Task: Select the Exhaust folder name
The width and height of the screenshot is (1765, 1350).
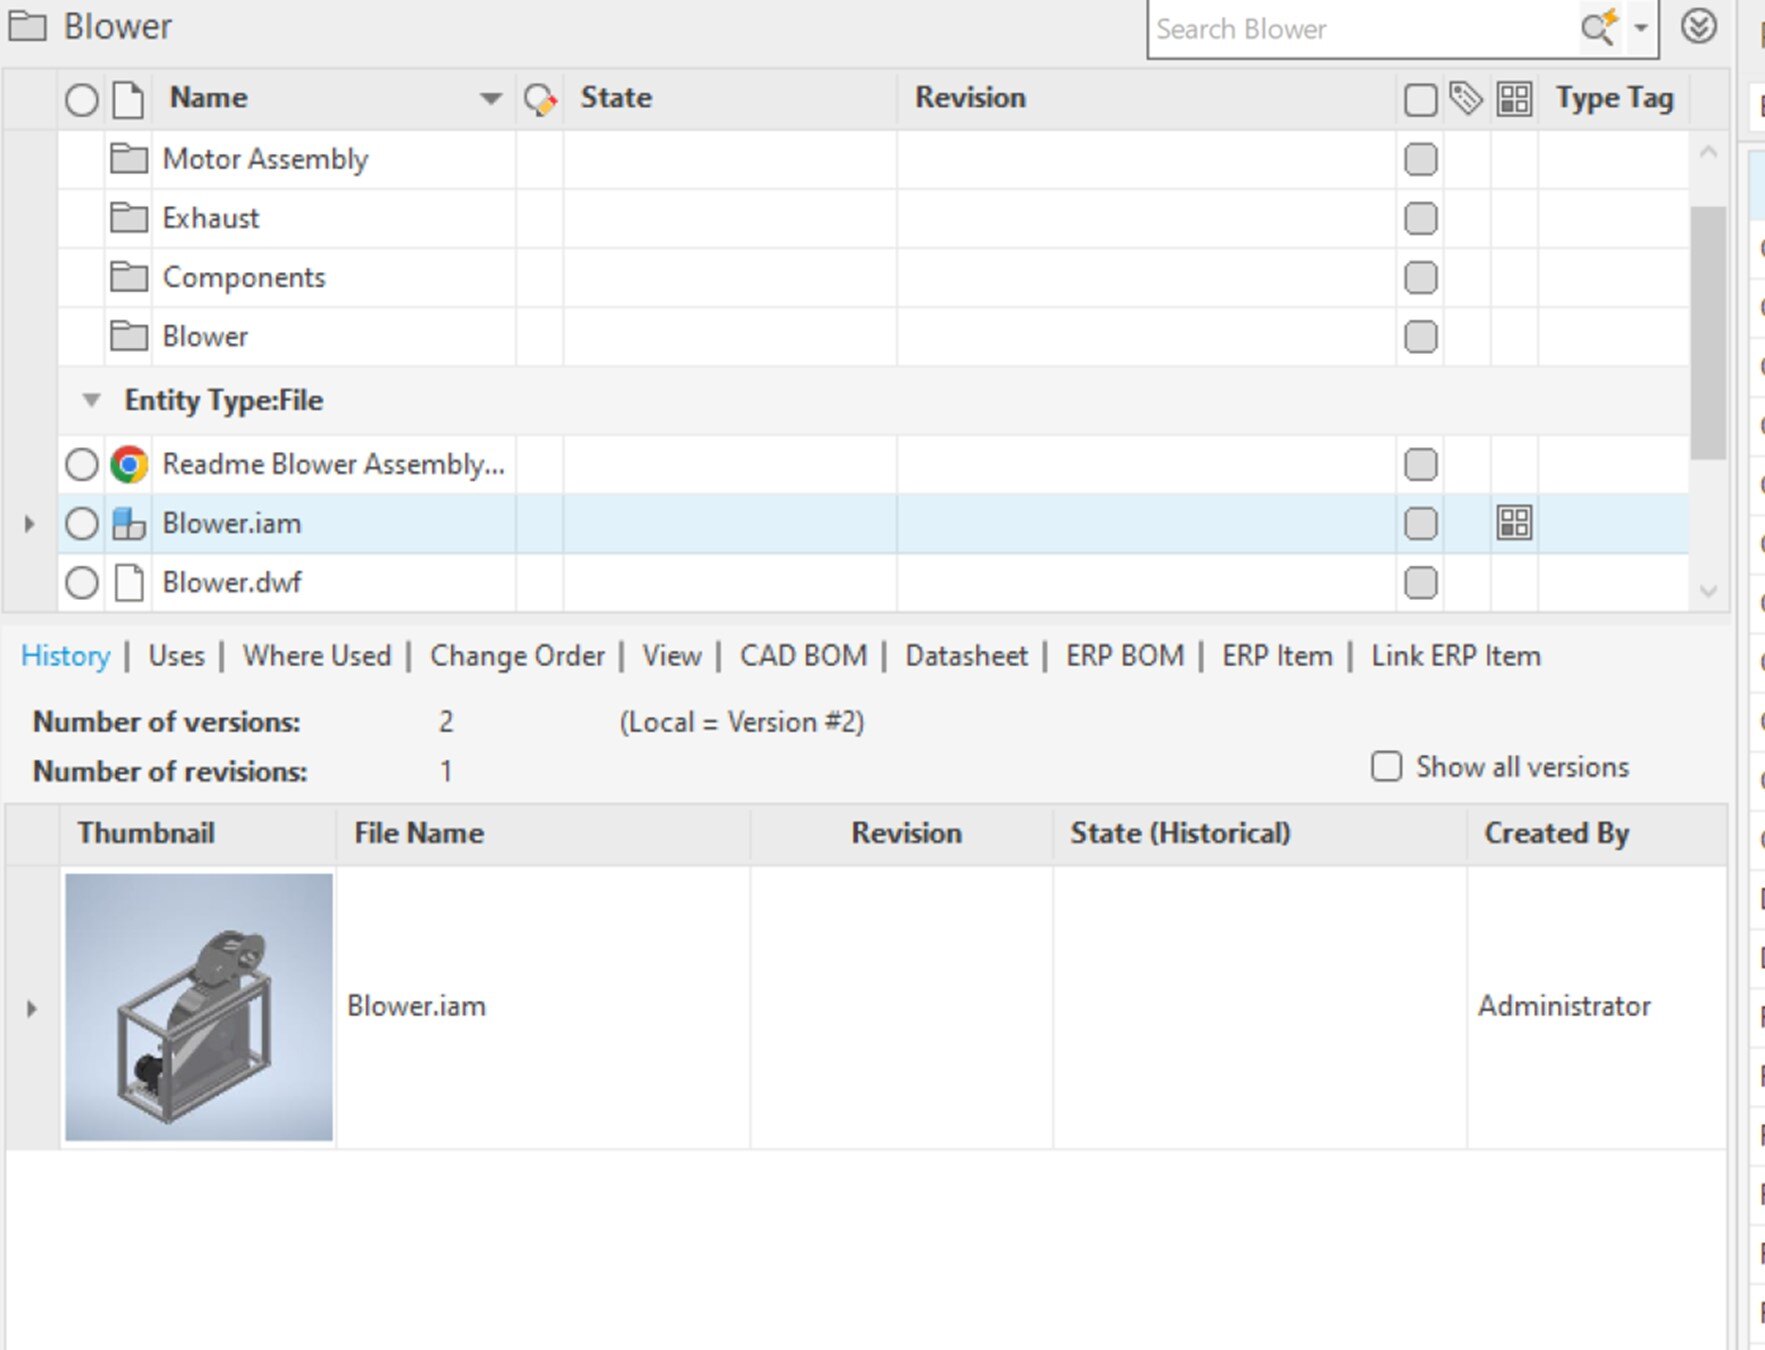Action: 211,218
